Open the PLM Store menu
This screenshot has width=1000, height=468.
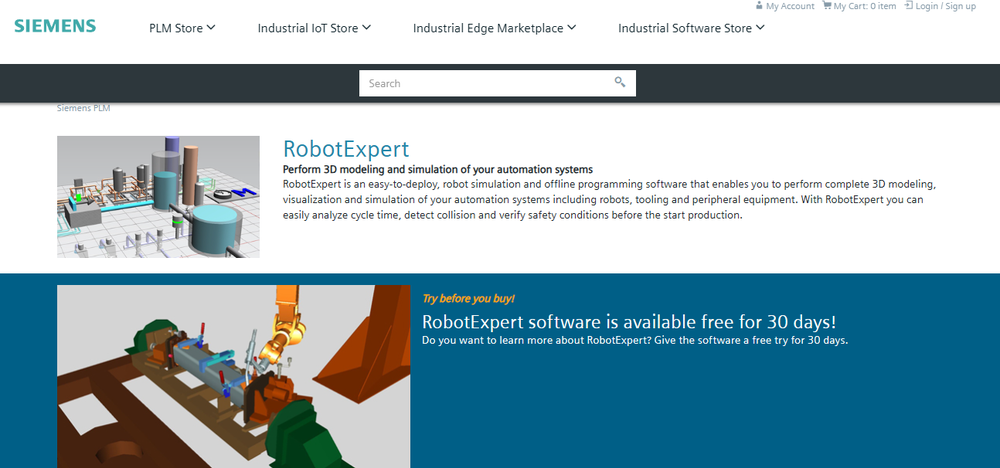(x=182, y=28)
